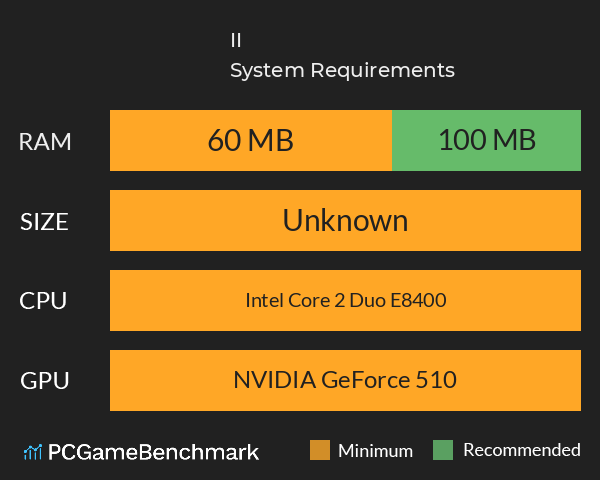
Task: Click the GPU row label
Action: (x=44, y=380)
